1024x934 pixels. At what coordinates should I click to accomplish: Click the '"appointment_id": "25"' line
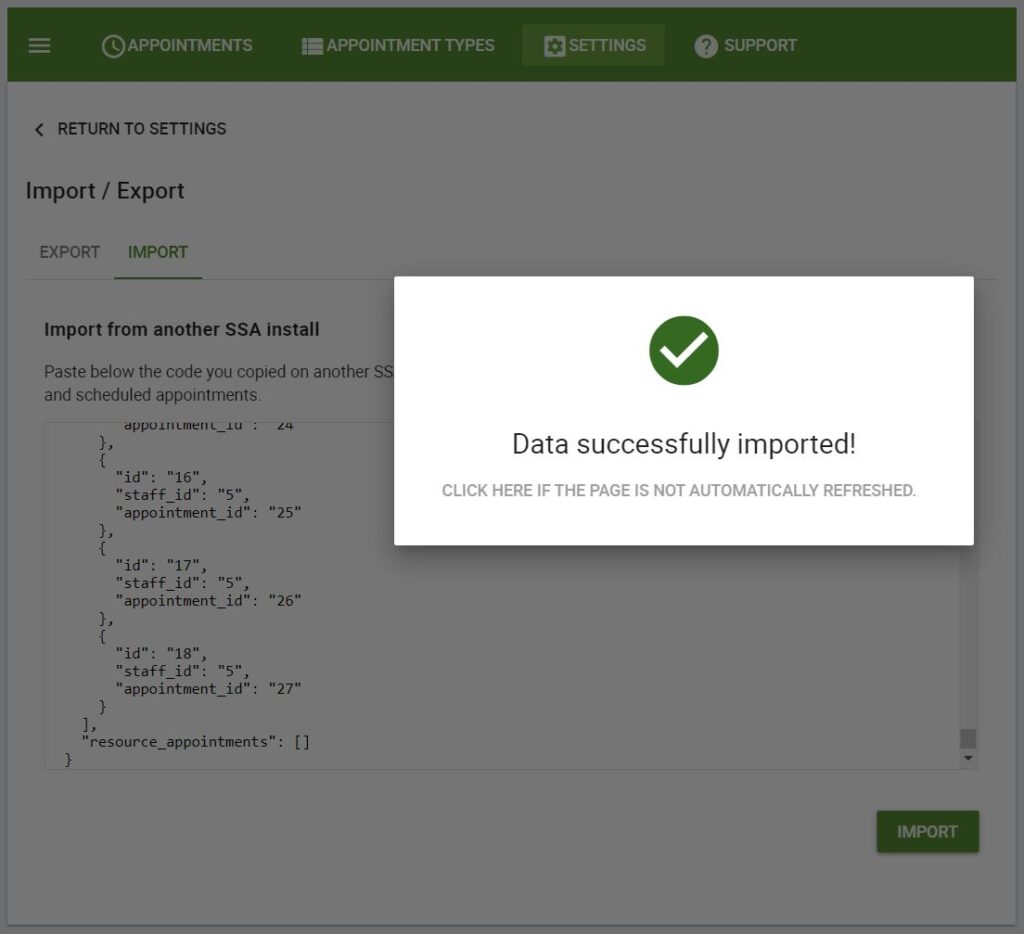[x=208, y=513]
